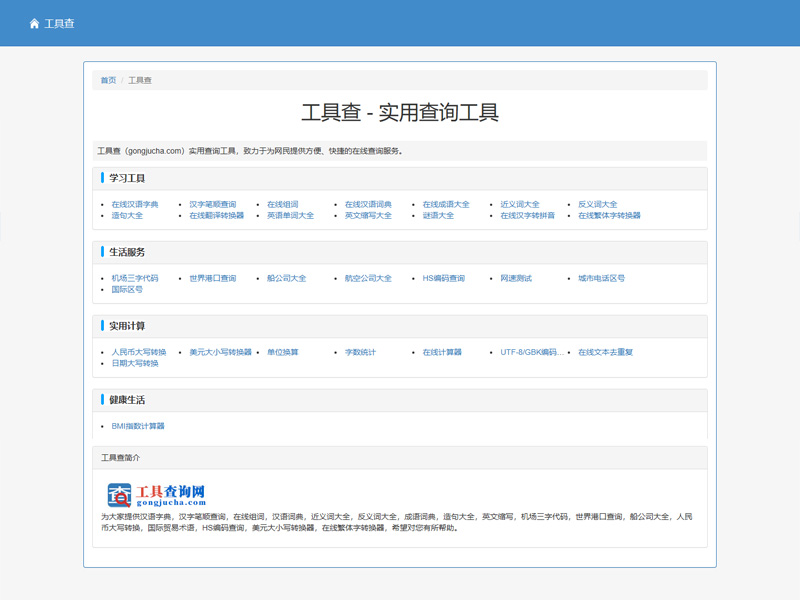Open the HS编码查询 link
Viewport: 800px width, 600px height.
(x=444, y=278)
